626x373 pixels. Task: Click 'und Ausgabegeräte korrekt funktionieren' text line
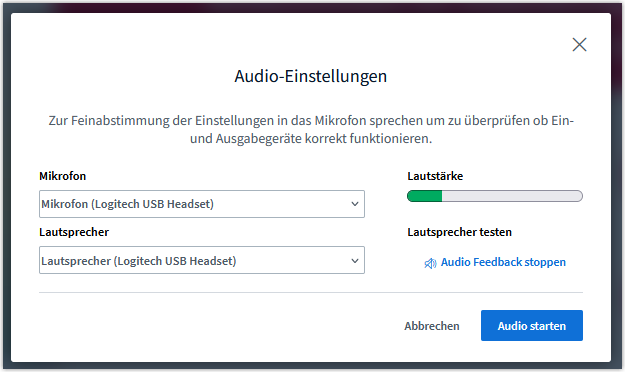click(x=311, y=139)
